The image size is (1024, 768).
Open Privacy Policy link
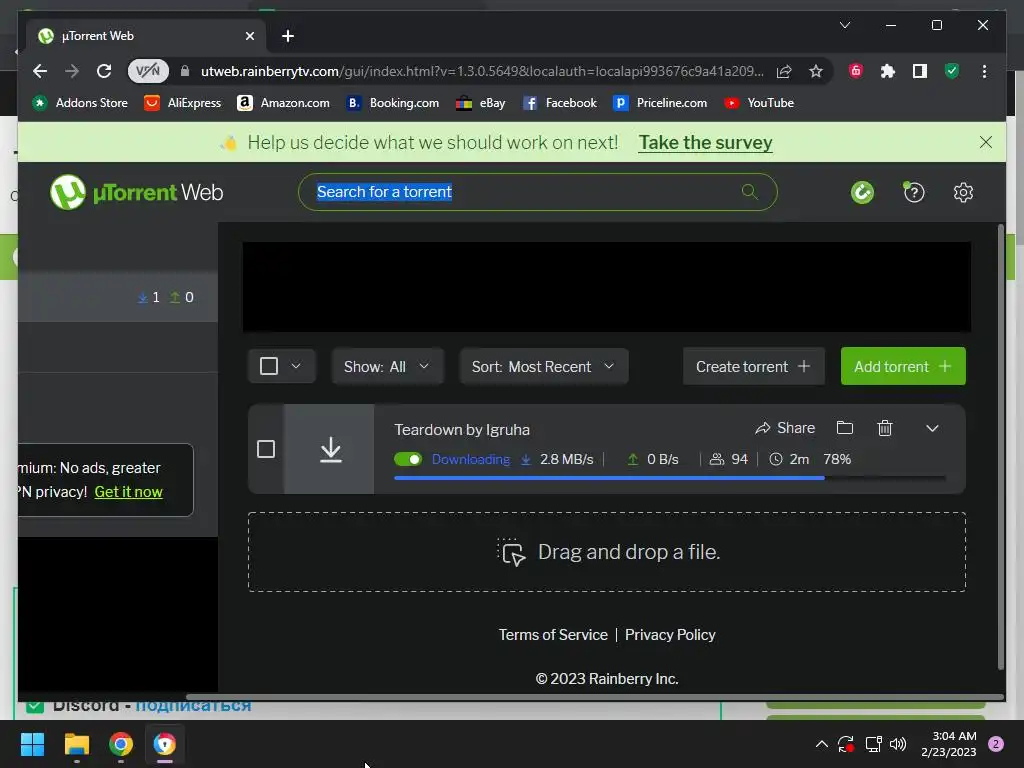coord(670,635)
